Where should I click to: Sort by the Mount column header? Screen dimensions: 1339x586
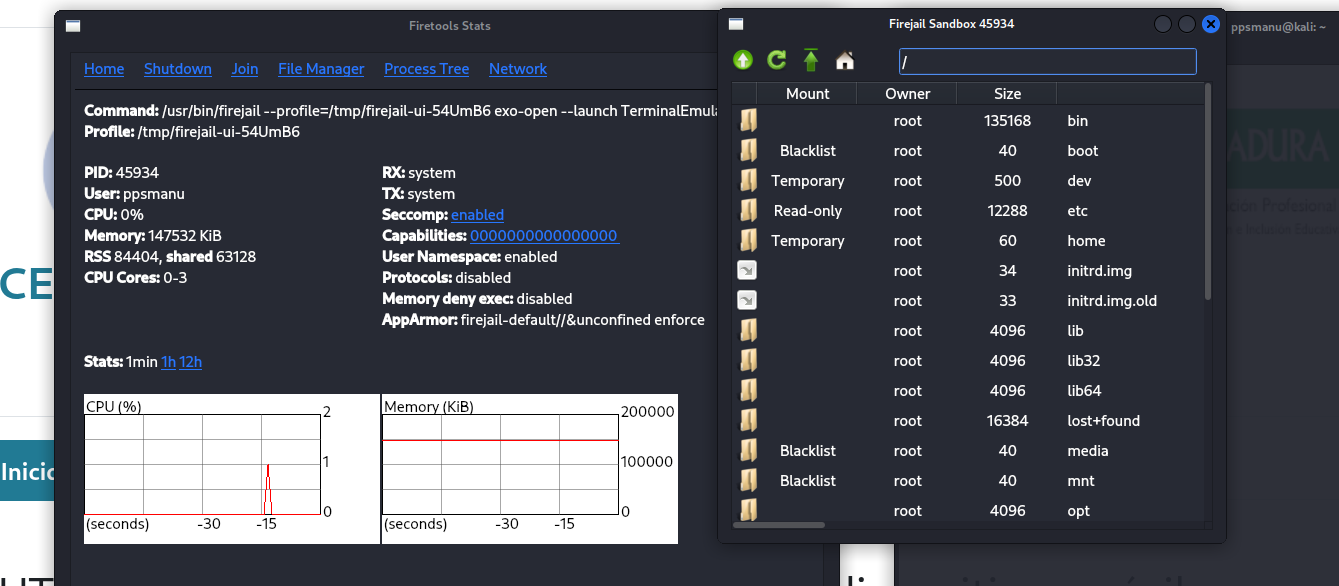(807, 94)
